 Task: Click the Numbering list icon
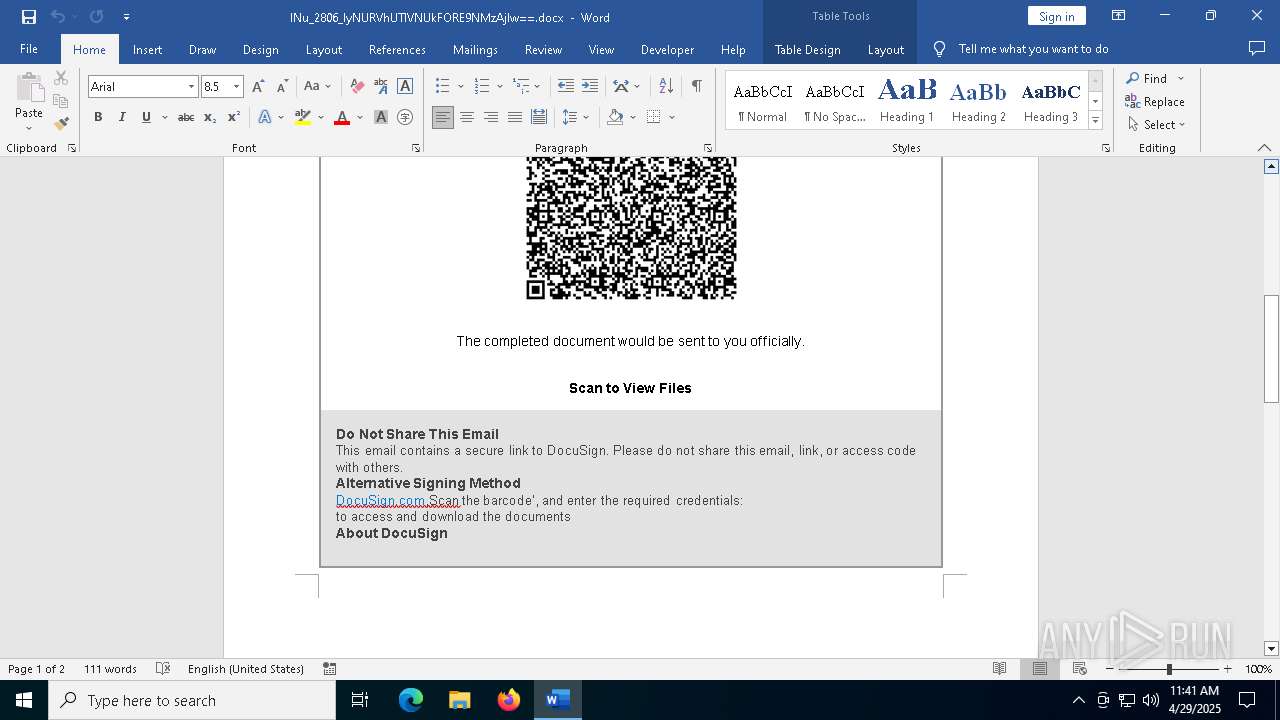482,87
